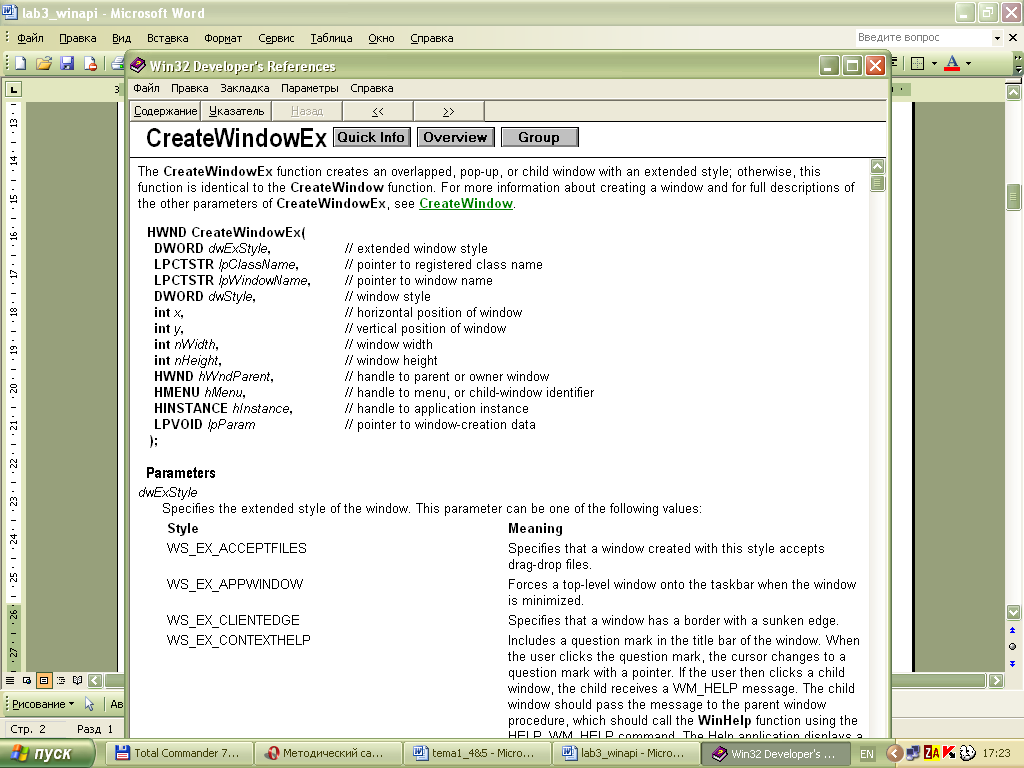Click Word vertical scrollbar up arrow
This screenshot has width=1024, height=768.
click(1013, 92)
